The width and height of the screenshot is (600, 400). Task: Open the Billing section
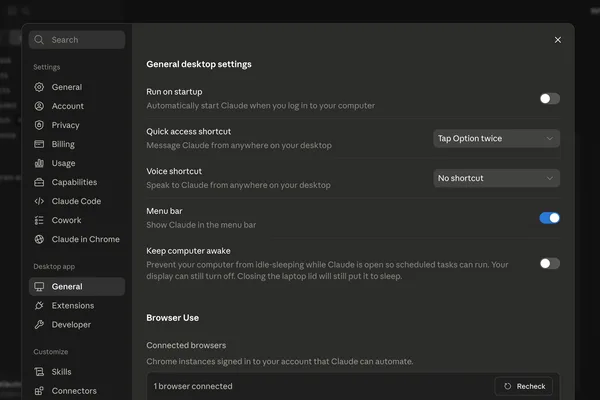(77, 144)
